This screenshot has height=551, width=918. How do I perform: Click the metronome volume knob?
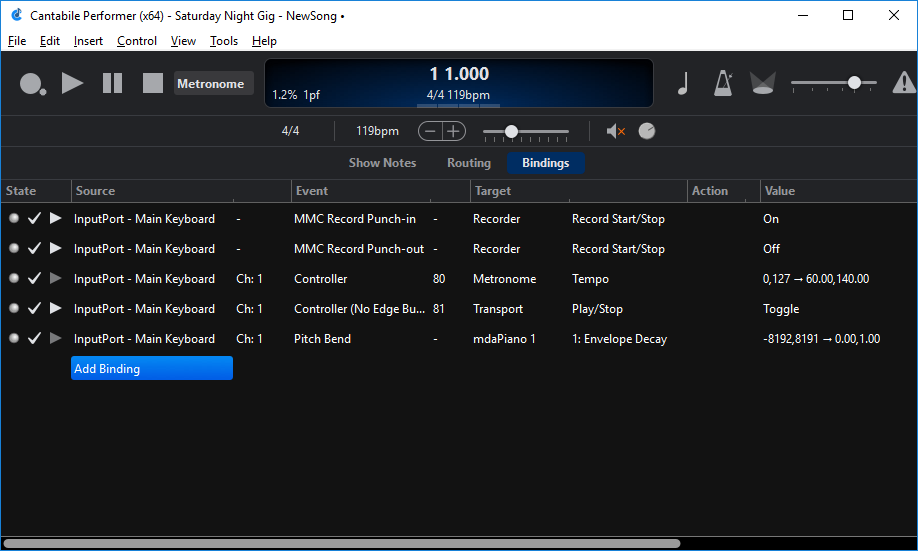point(646,131)
